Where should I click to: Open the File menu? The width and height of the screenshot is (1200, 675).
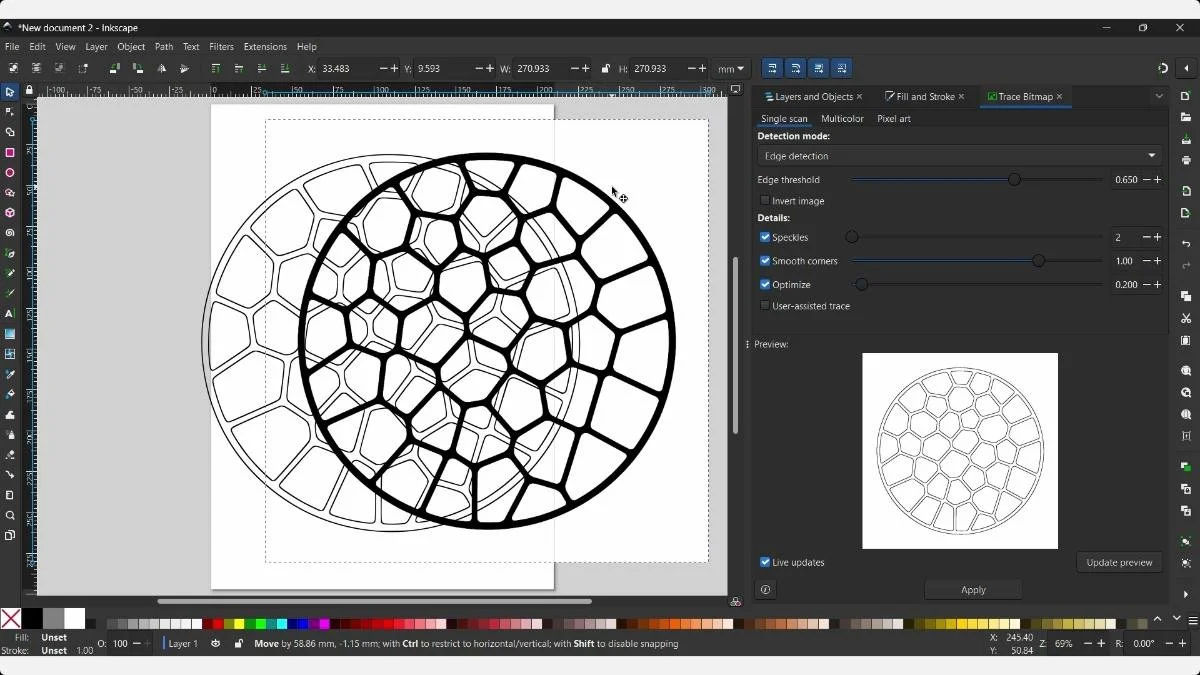pos(12,47)
